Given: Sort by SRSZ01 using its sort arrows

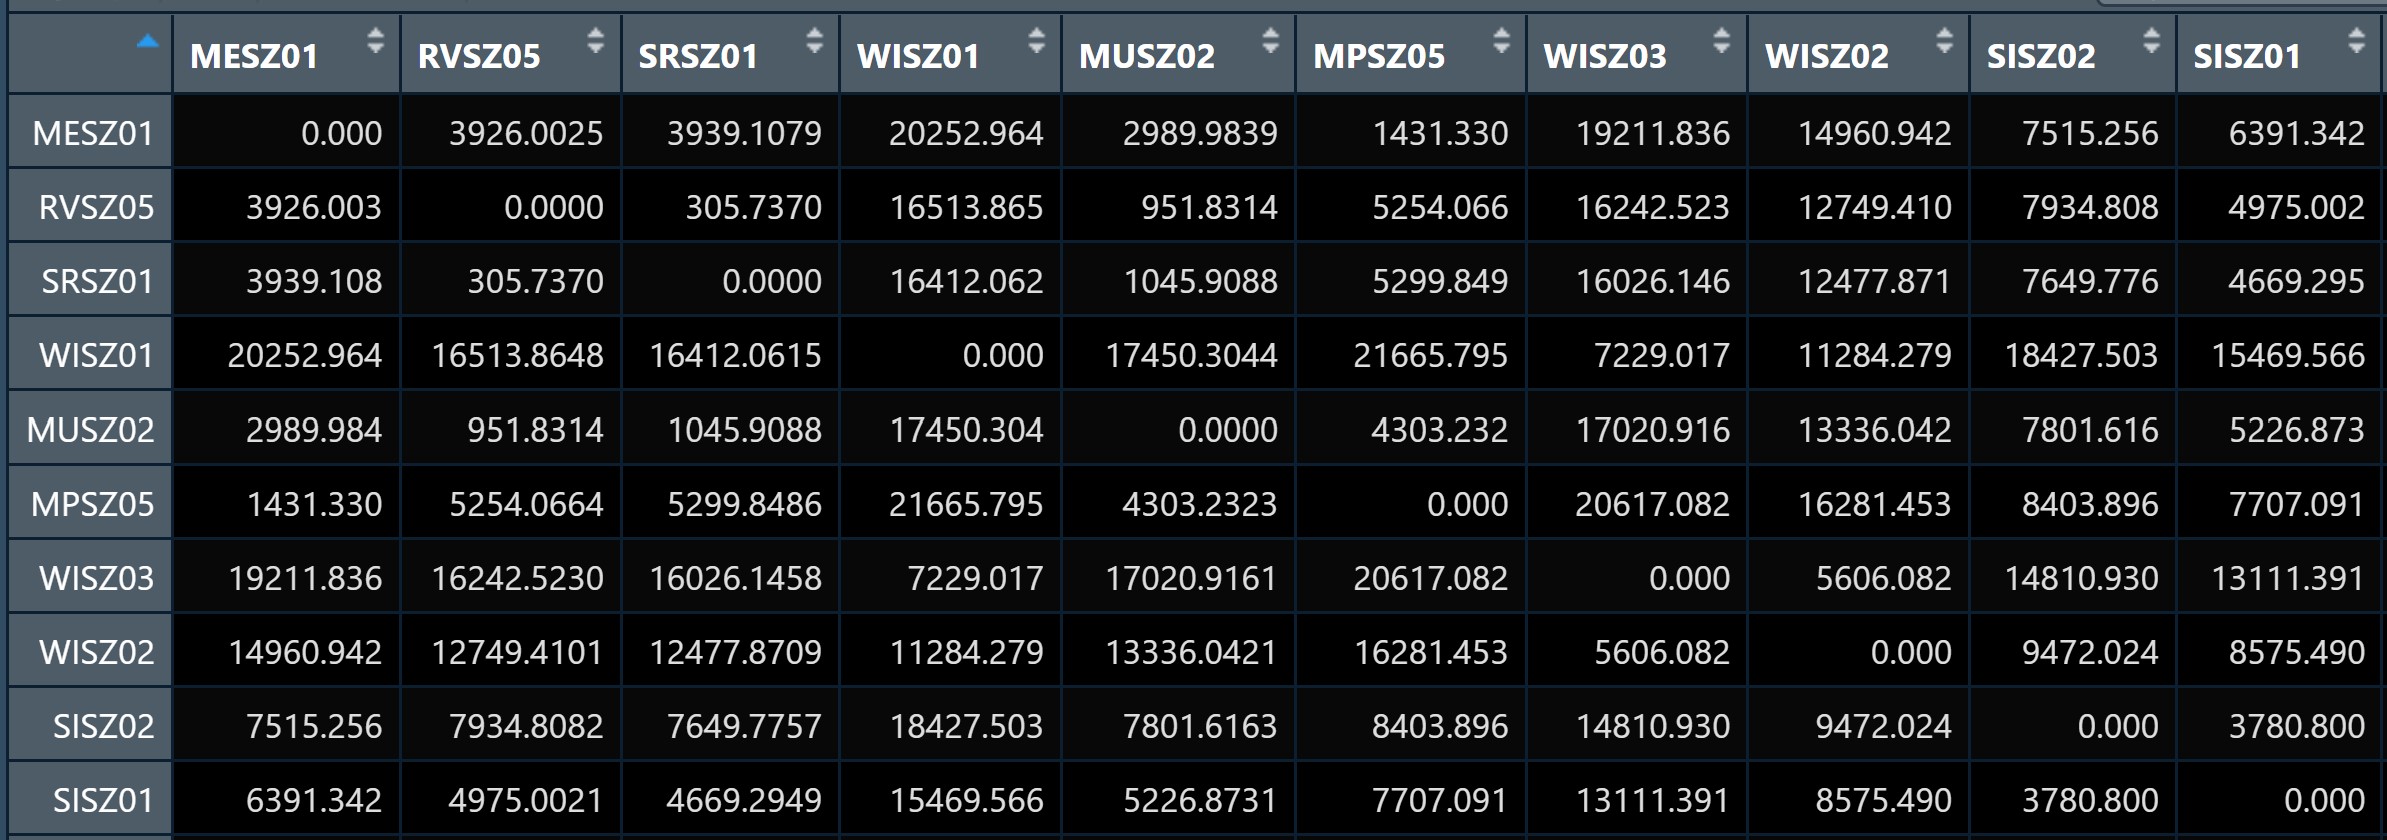Looking at the screenshot, I should pyautogui.click(x=814, y=41).
